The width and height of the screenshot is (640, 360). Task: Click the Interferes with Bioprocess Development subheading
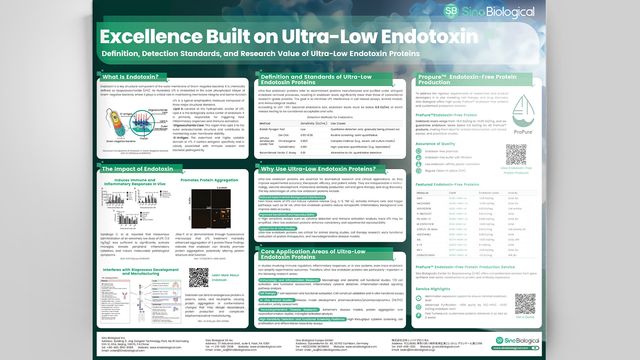point(141,271)
